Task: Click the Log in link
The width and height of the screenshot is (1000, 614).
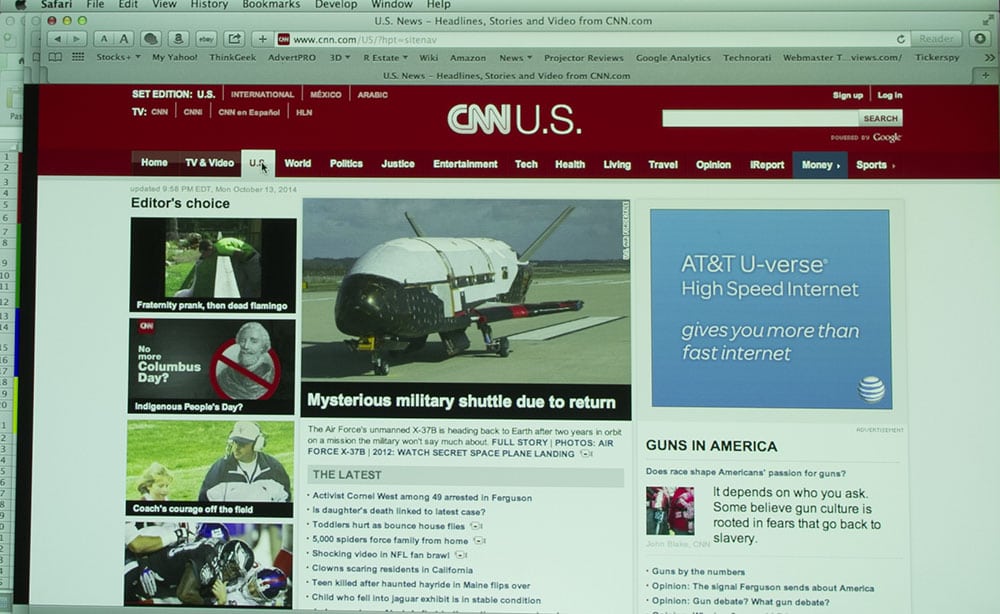Action: [x=890, y=95]
